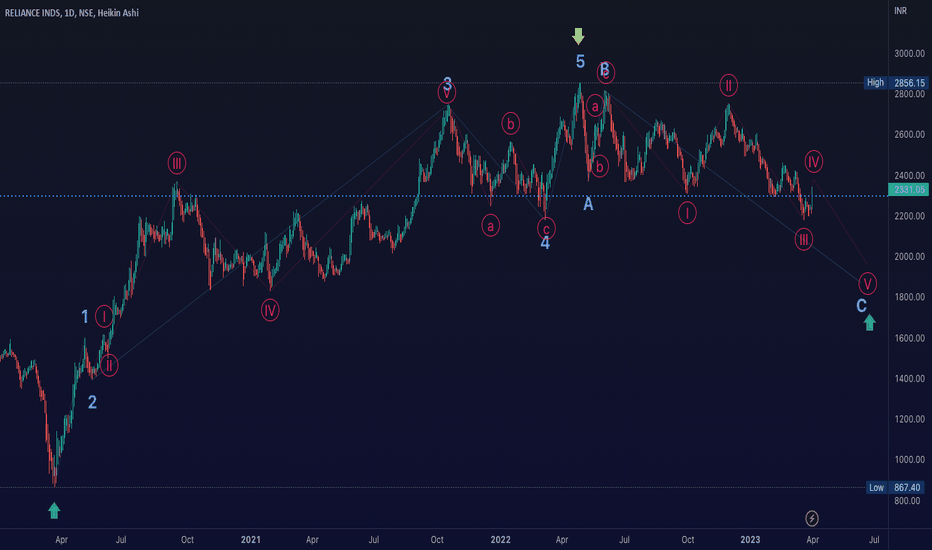Click the 1400.00 price axis label

pyautogui.click(x=909, y=378)
